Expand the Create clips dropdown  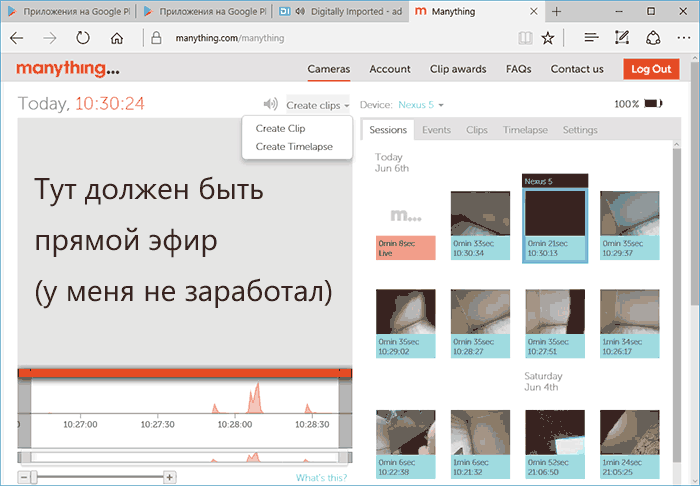pyautogui.click(x=317, y=105)
